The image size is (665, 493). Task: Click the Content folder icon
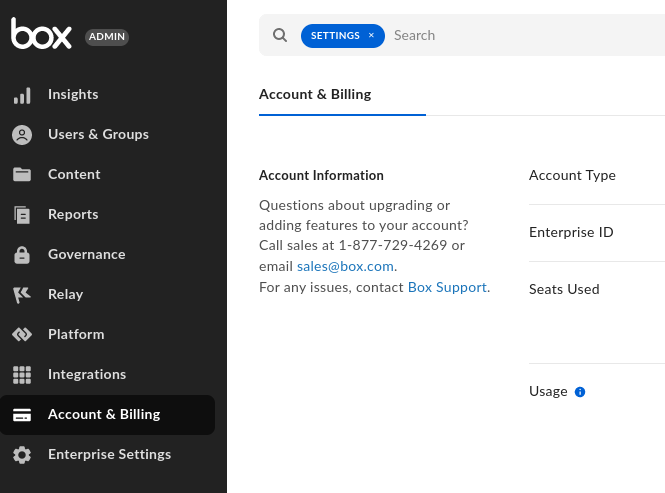coord(22,174)
